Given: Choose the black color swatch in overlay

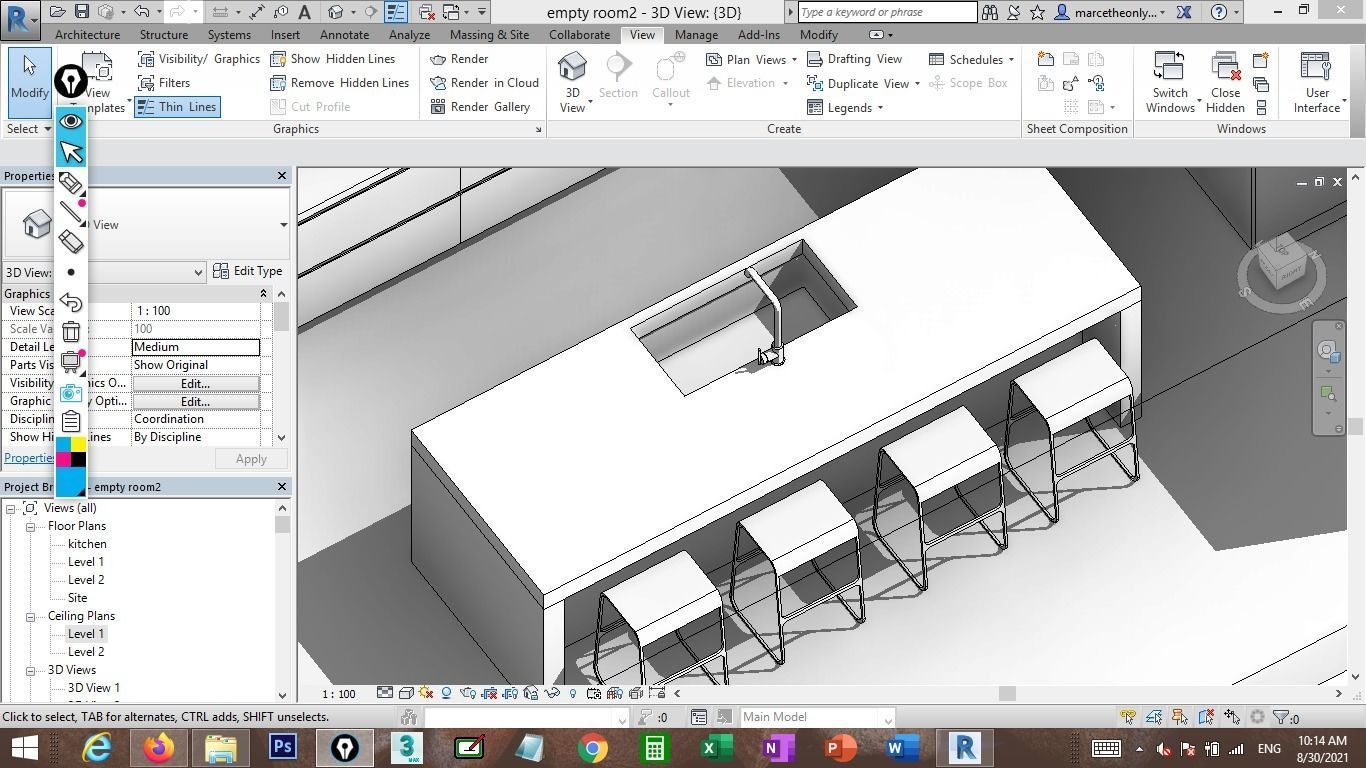Looking at the screenshot, I should click(x=78, y=459).
